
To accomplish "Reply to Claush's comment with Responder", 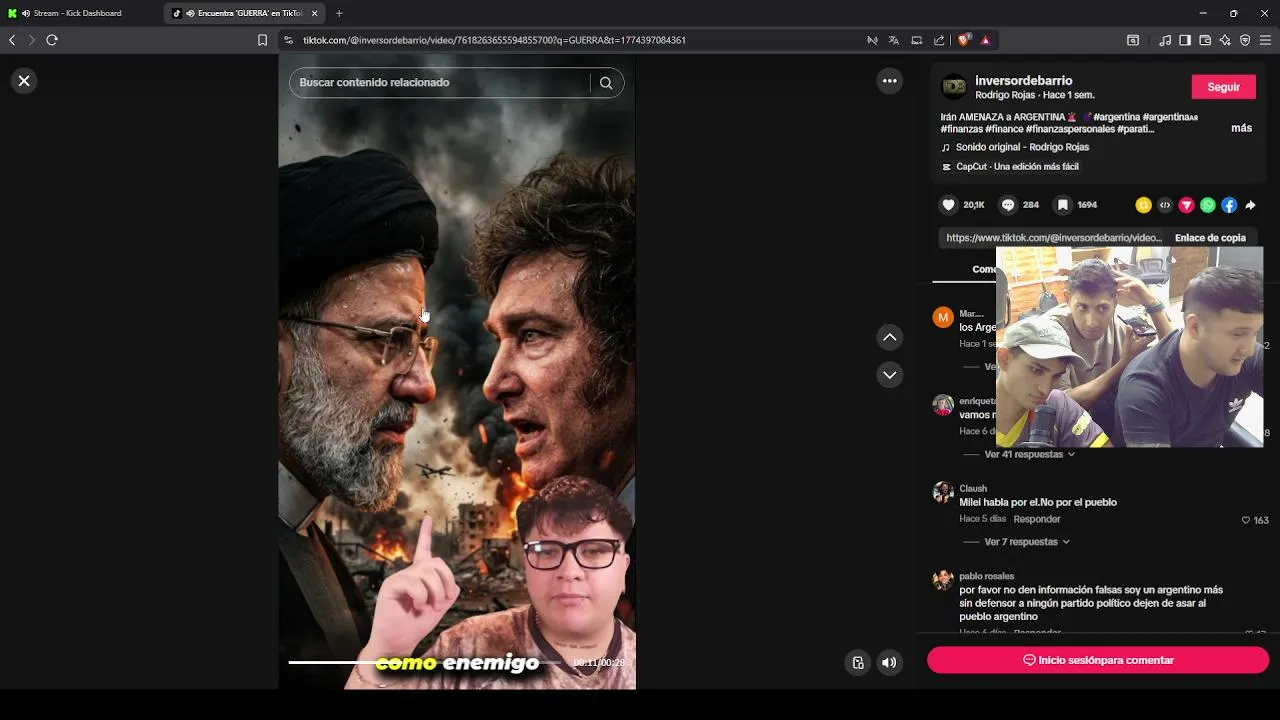I will 1037,519.
